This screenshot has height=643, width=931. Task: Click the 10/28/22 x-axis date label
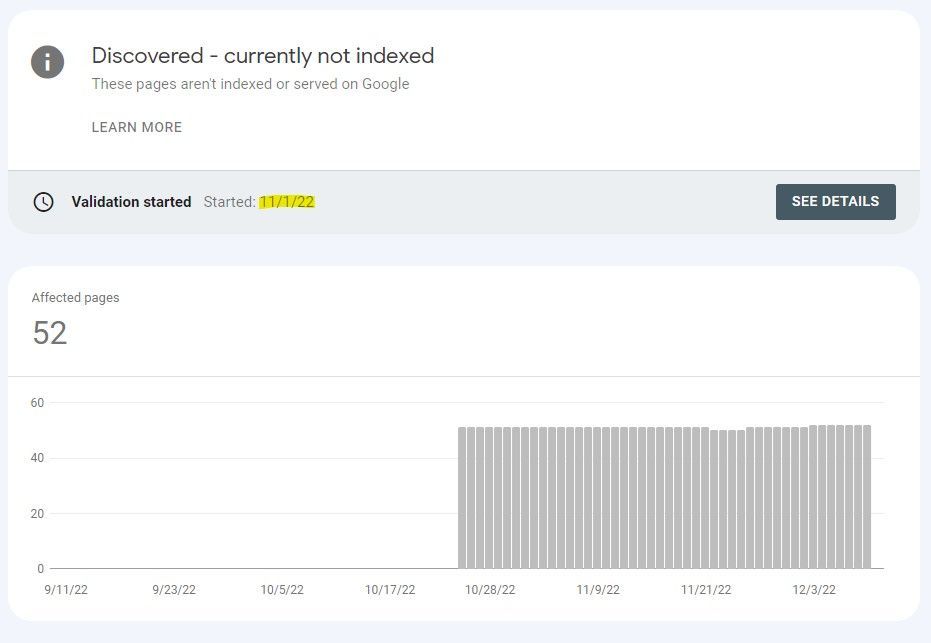point(490,590)
